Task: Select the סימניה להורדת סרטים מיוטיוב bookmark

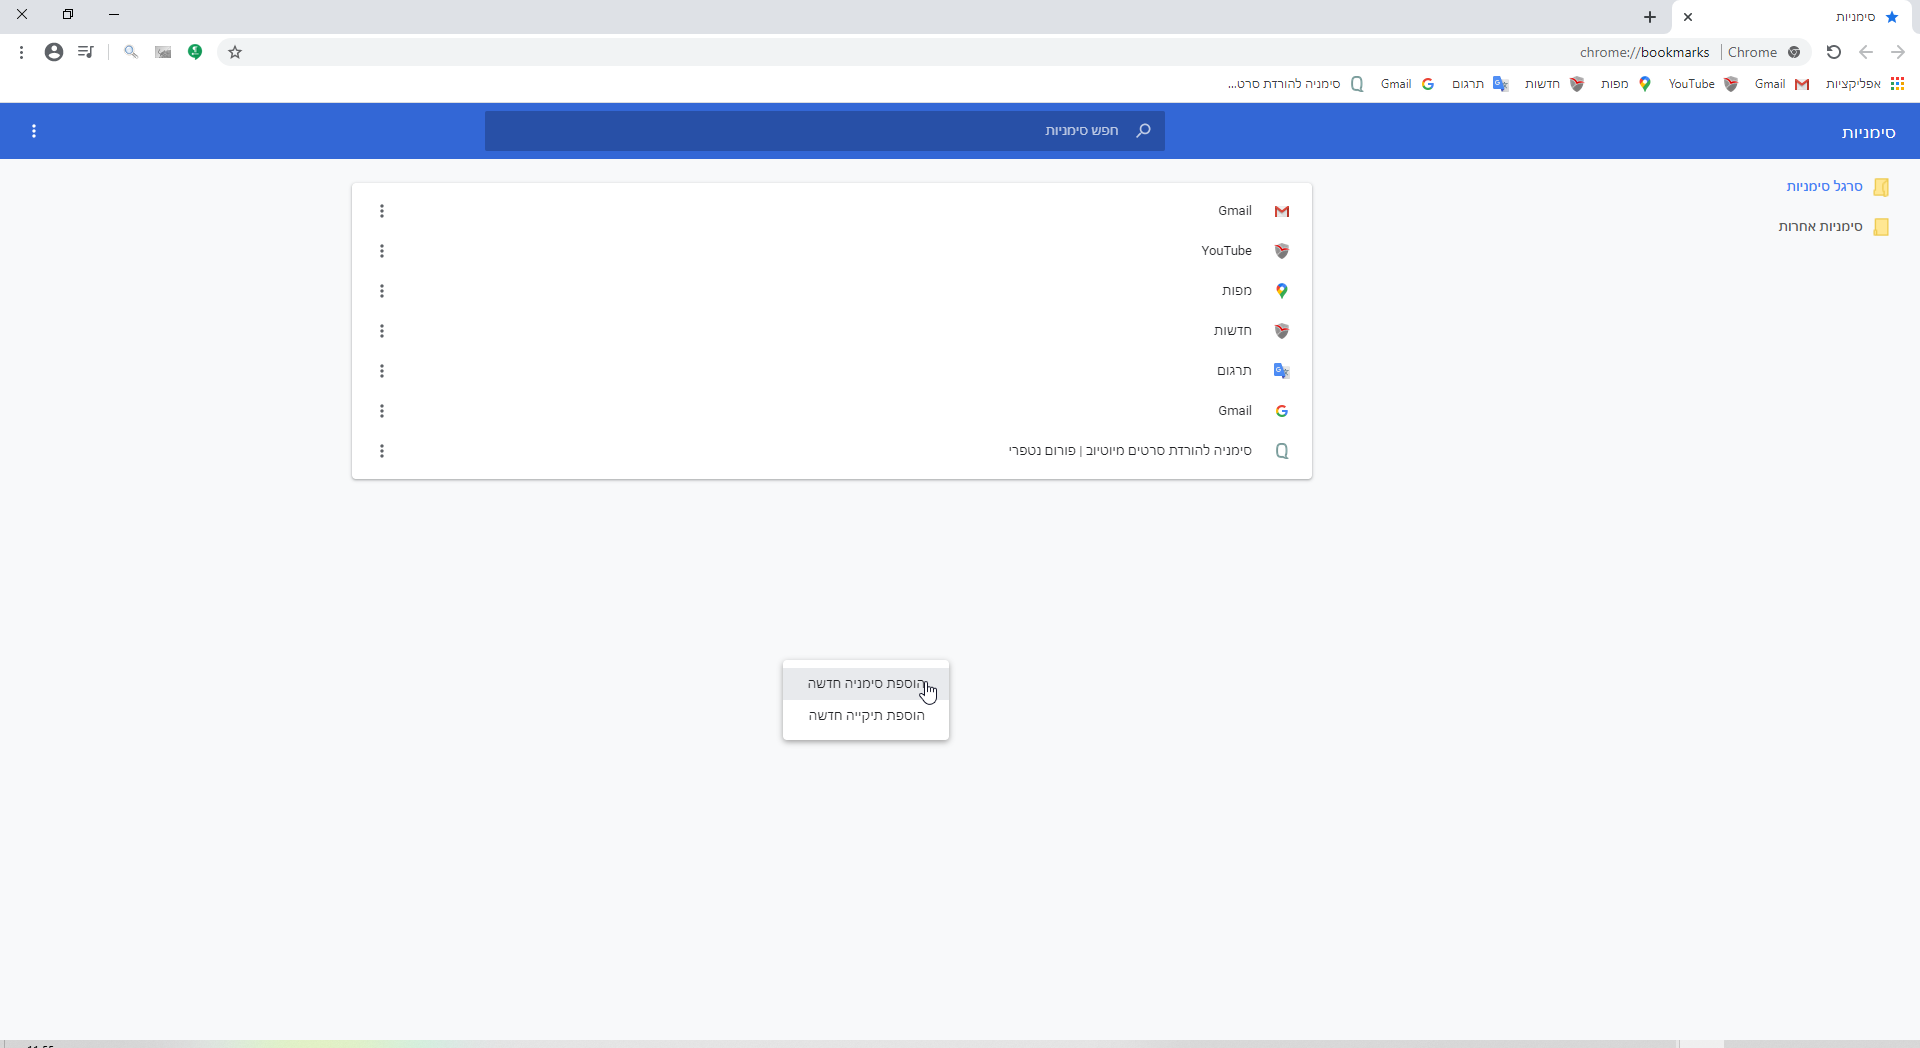Action: click(832, 451)
